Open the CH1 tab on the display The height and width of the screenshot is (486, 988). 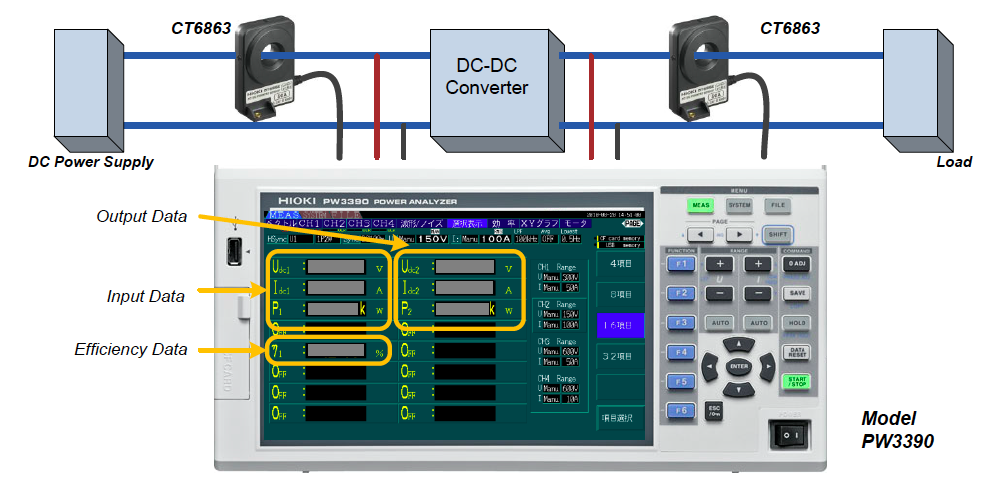(x=309, y=224)
